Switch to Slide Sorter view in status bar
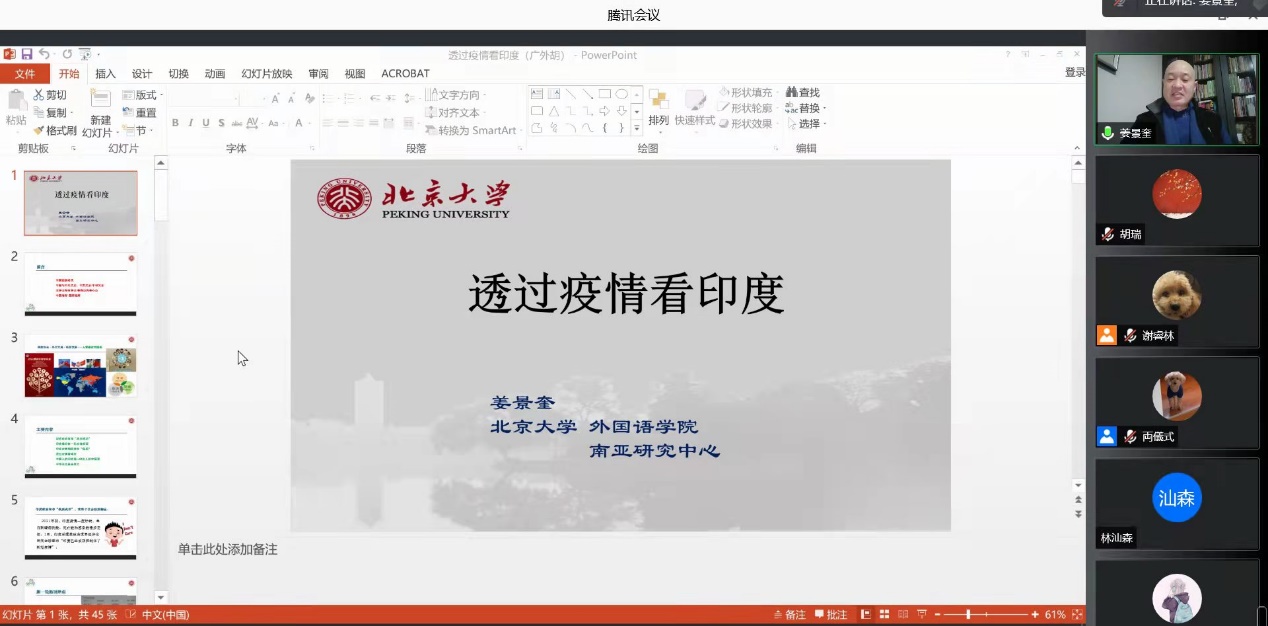Screen dimensions: 1268x626 882,615
